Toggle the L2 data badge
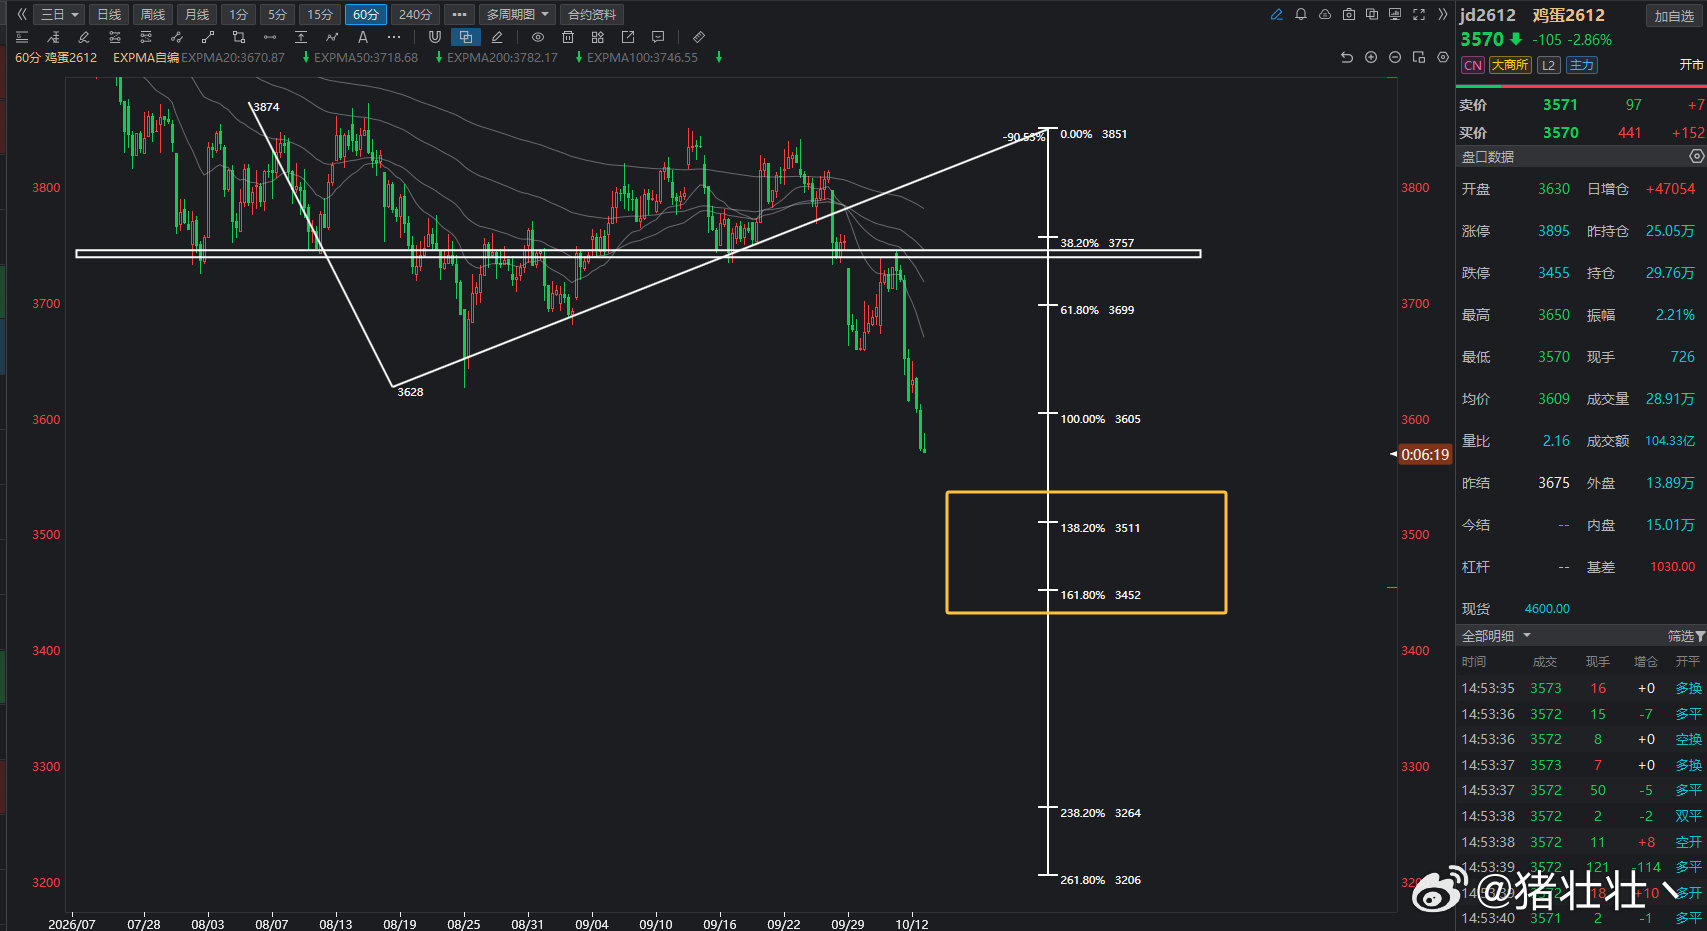 1548,65
